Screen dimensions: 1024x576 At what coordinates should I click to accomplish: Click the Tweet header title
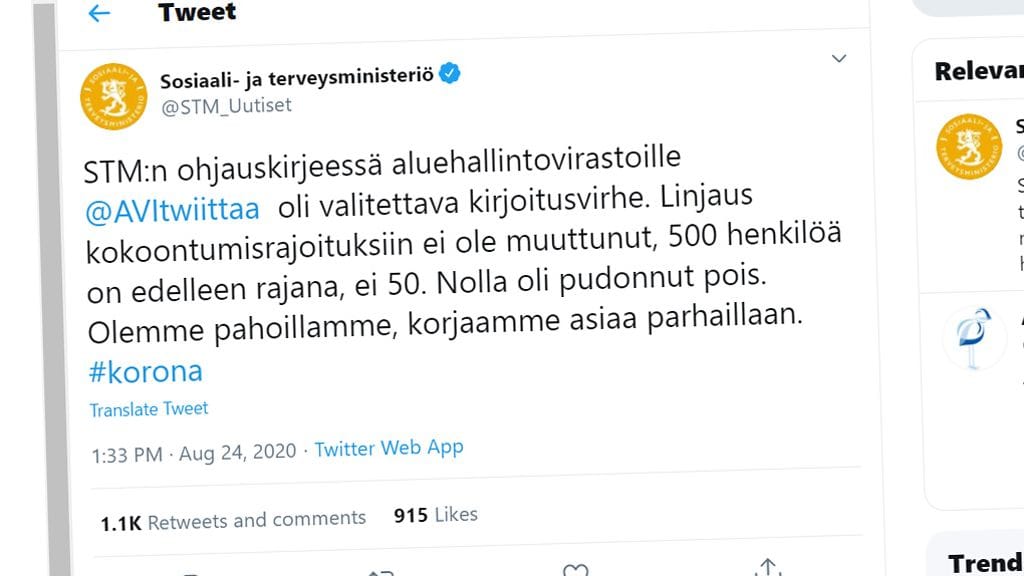(x=197, y=12)
